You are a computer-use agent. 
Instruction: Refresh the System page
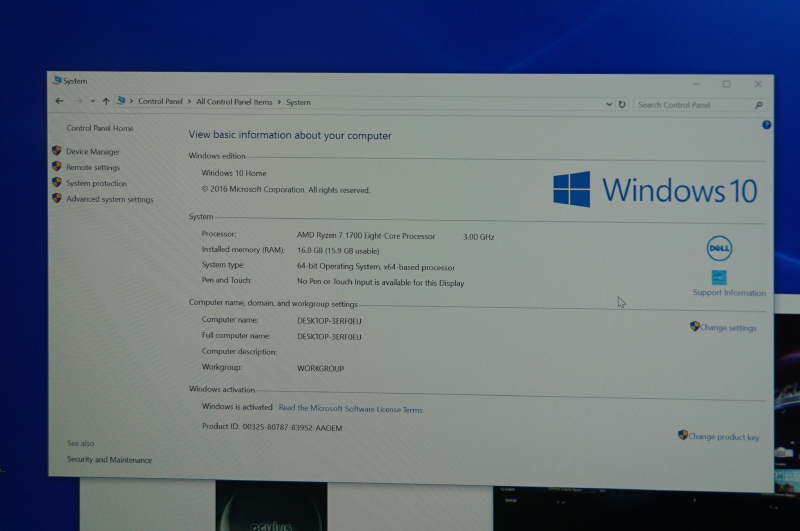click(622, 105)
